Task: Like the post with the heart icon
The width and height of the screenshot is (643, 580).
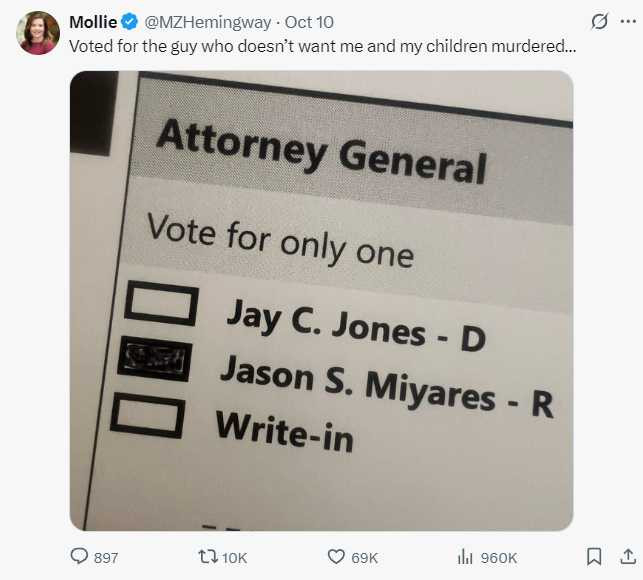Action: pyautogui.click(x=336, y=556)
